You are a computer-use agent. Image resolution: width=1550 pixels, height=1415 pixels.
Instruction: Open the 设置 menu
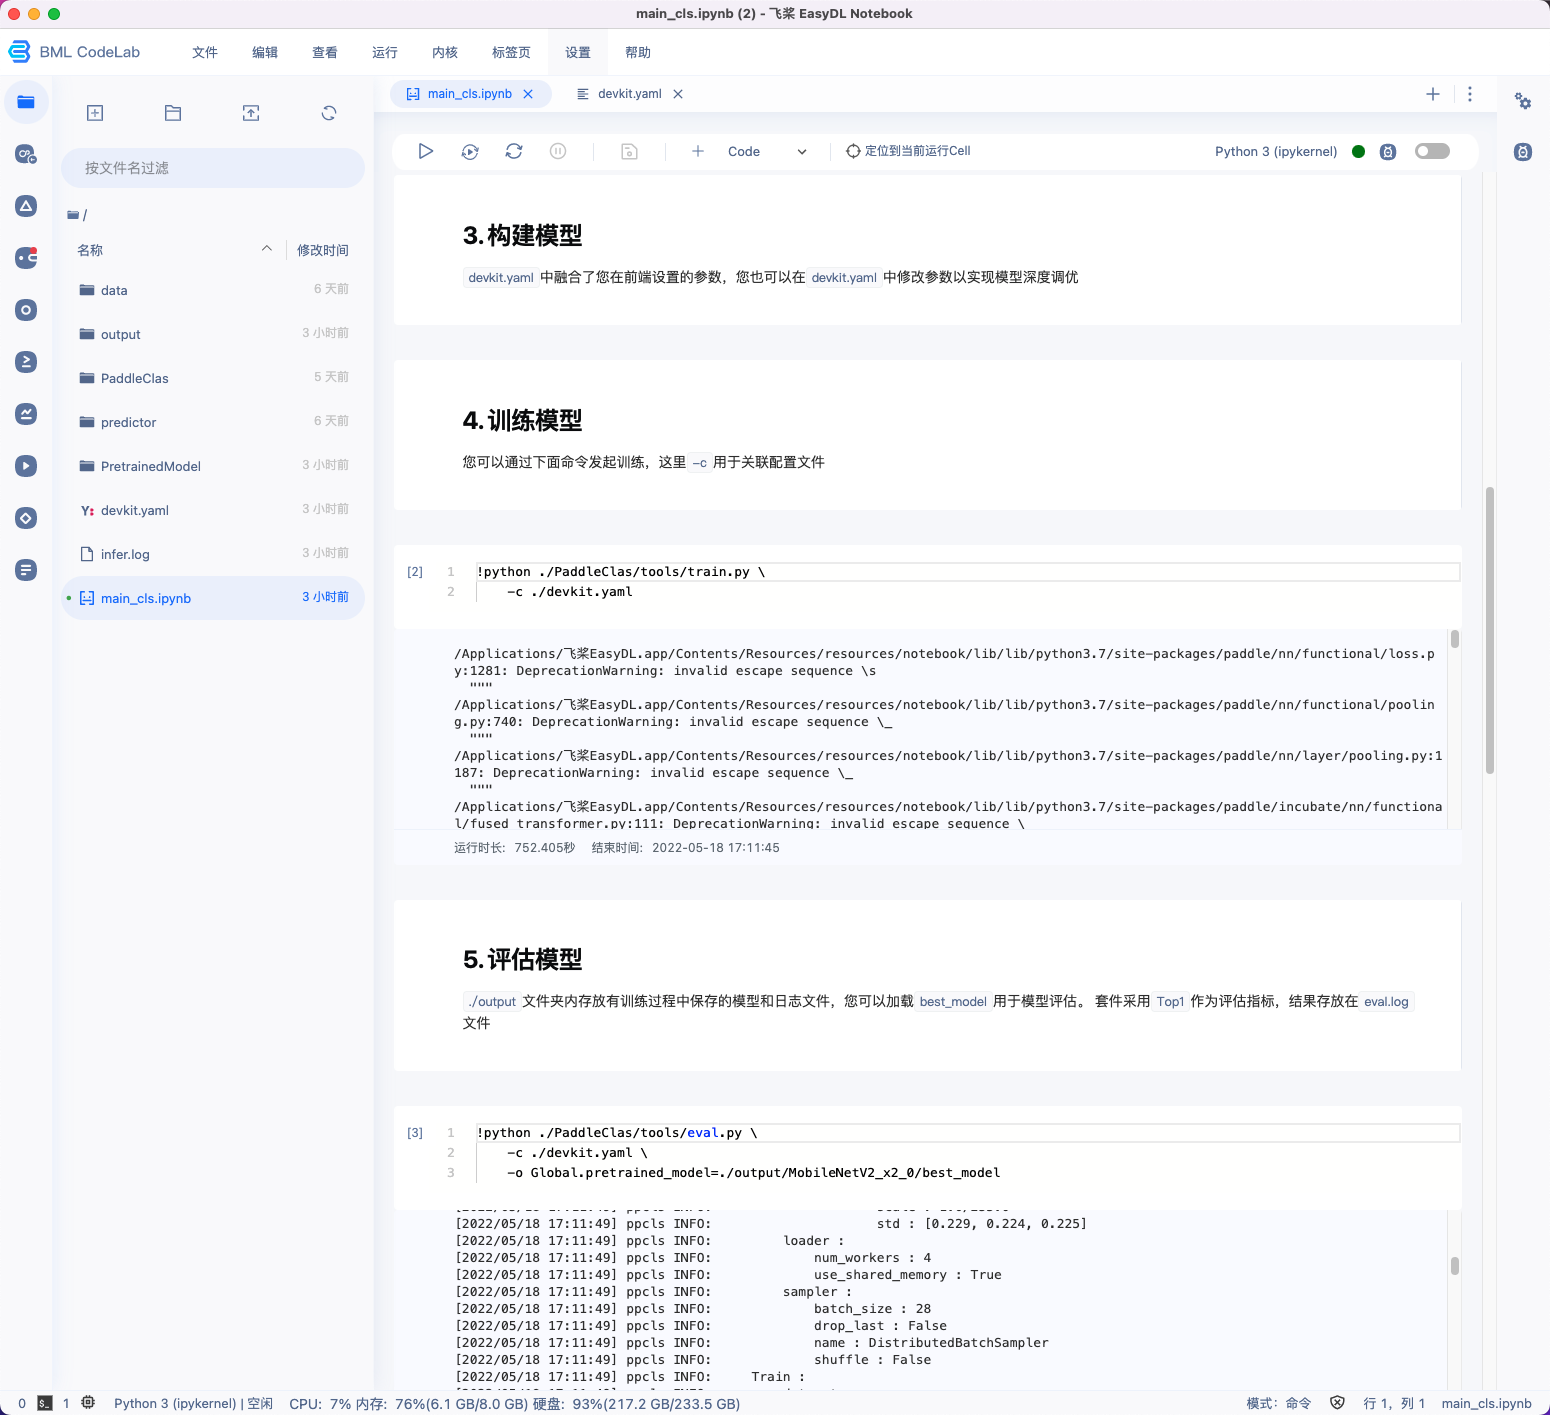pos(578,52)
